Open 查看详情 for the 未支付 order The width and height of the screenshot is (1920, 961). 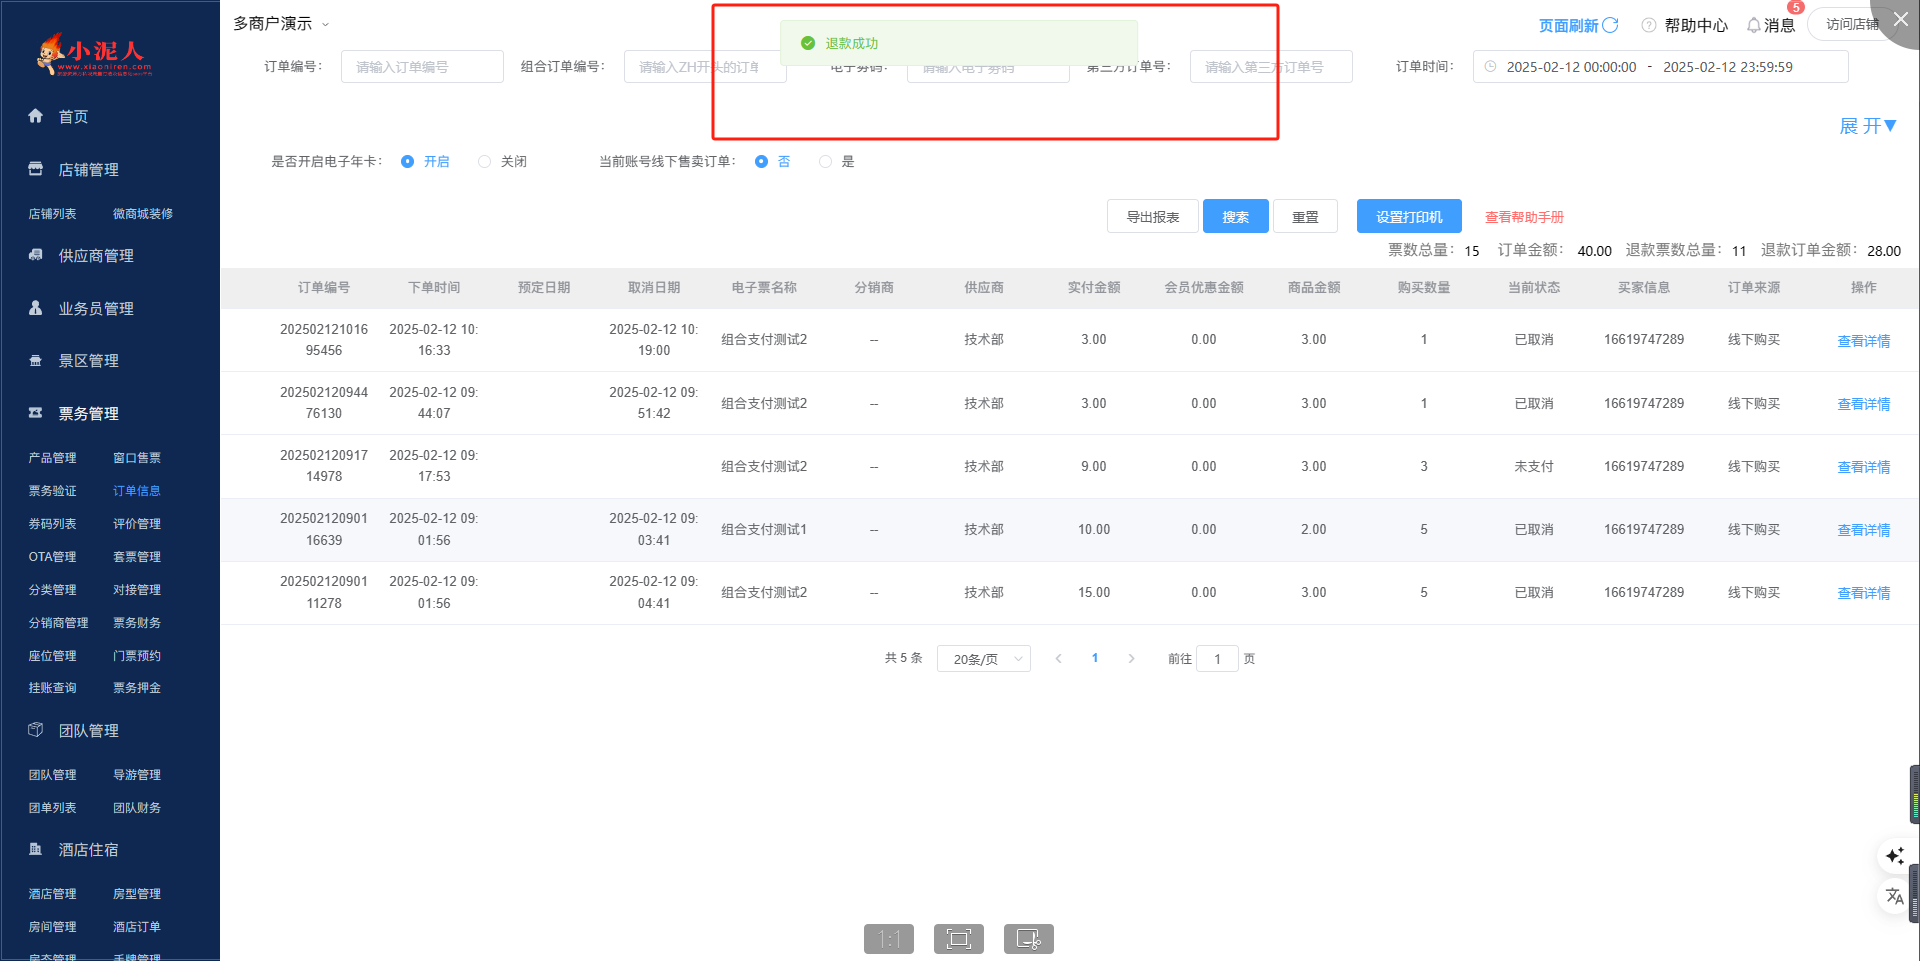1863,467
